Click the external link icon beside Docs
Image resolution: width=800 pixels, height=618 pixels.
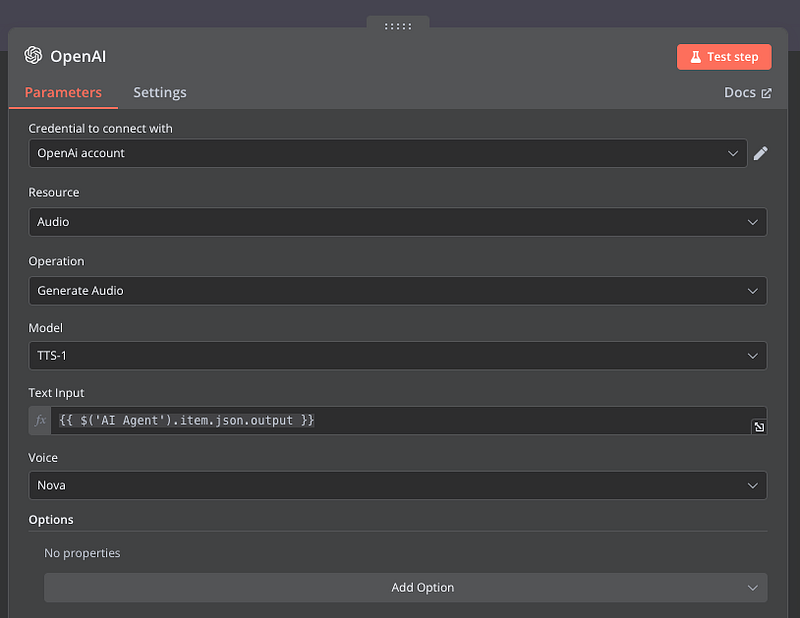pos(767,93)
